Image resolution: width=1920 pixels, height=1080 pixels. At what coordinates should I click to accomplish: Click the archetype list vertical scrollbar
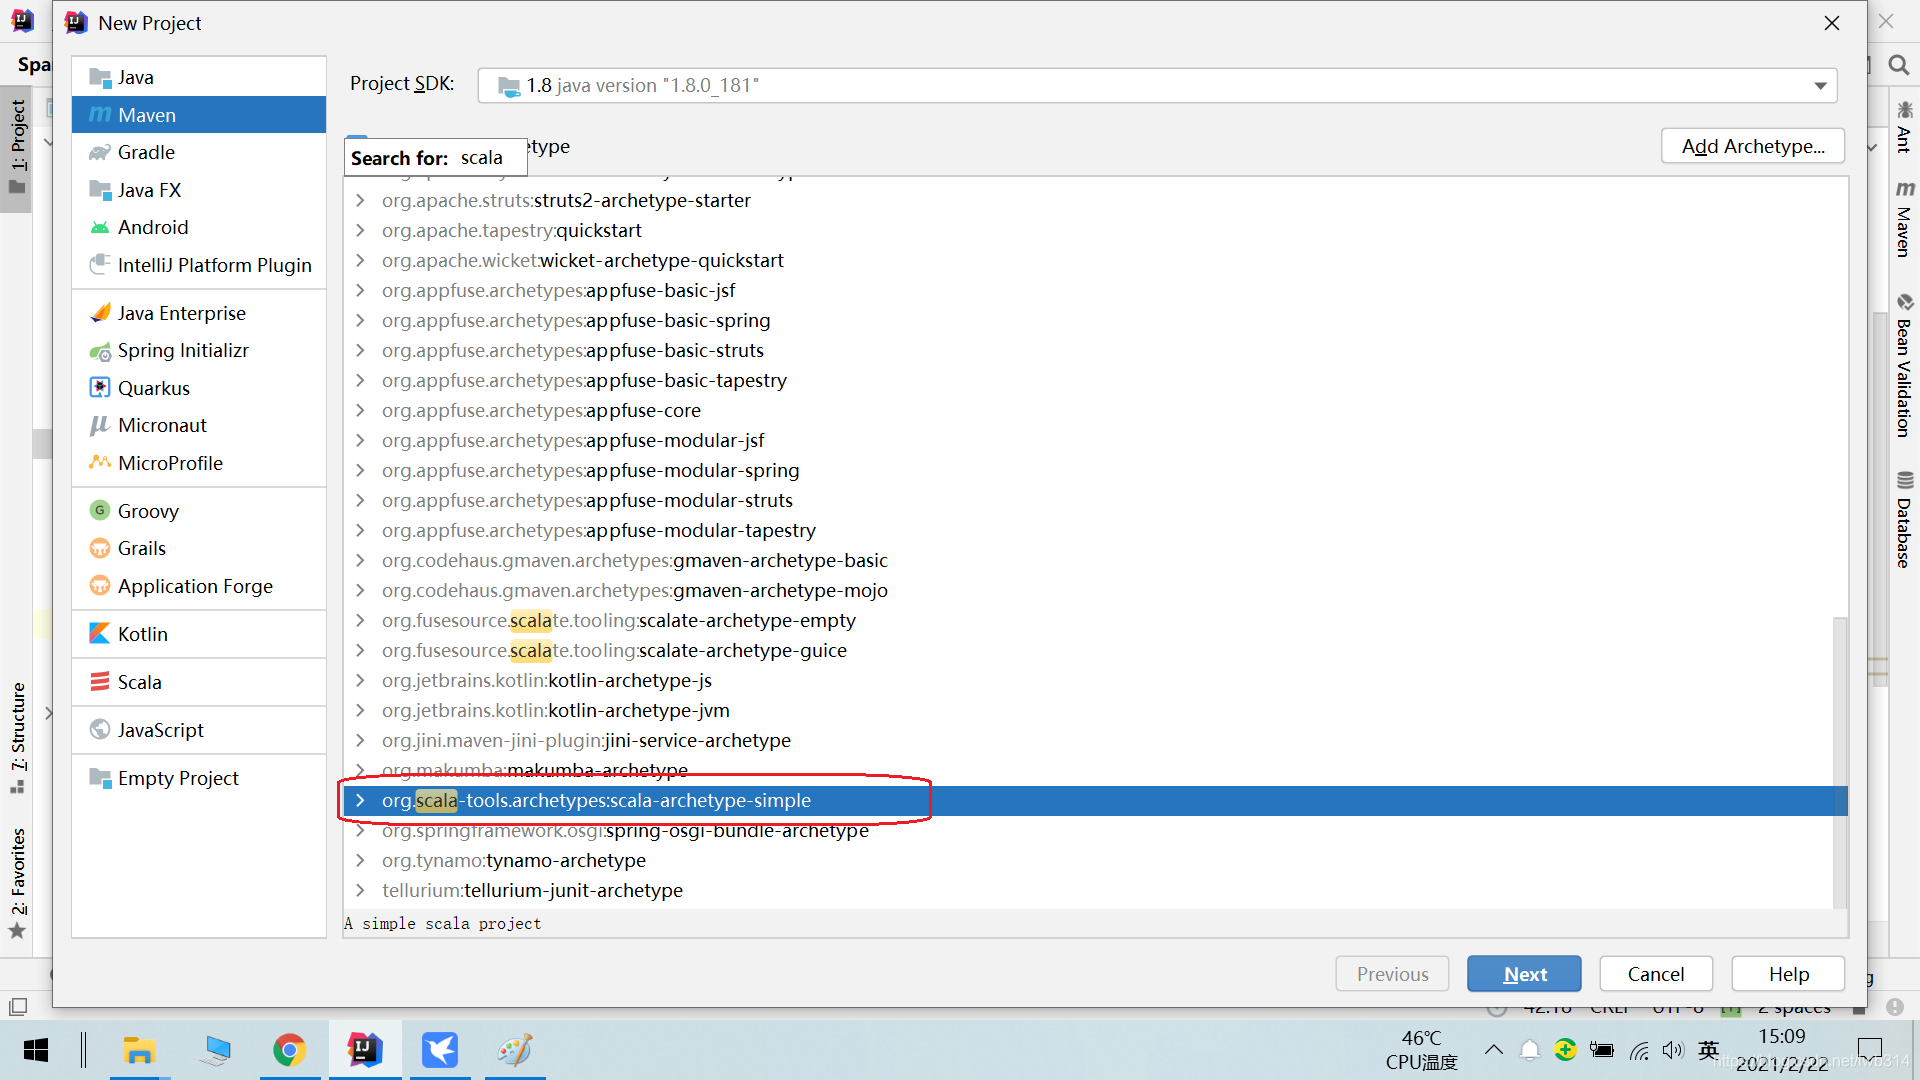point(1840,762)
